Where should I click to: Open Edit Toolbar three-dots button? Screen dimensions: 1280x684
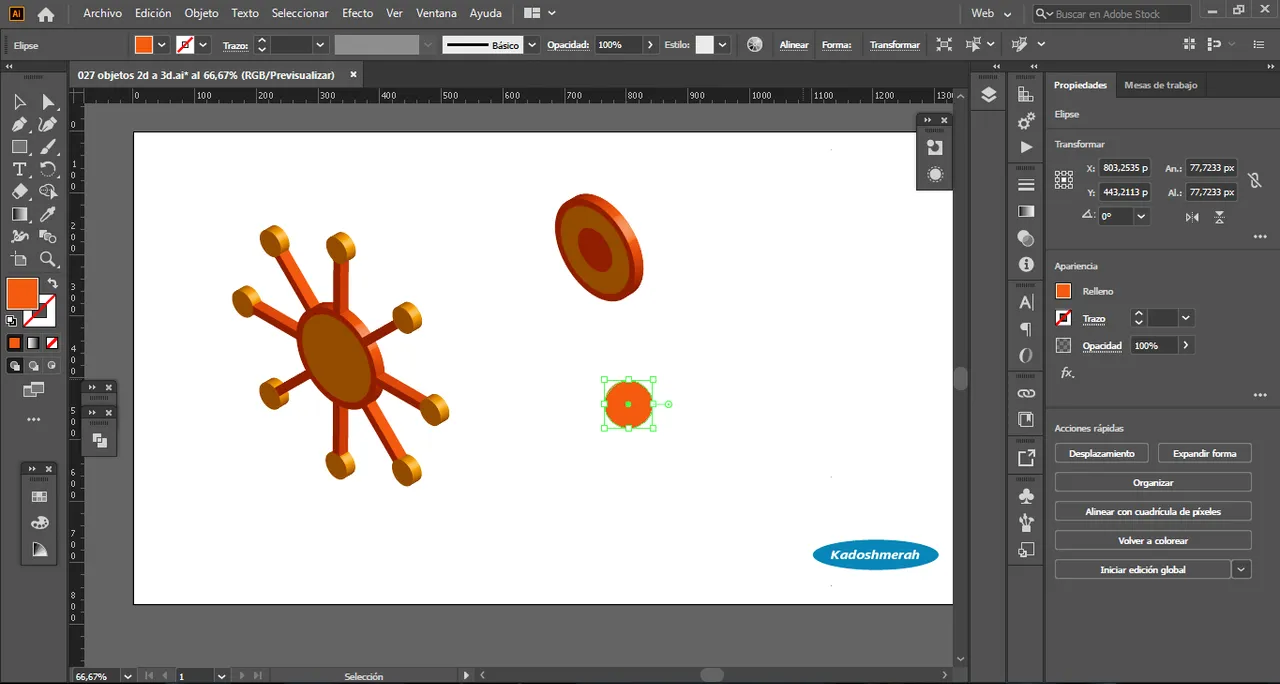[33, 419]
